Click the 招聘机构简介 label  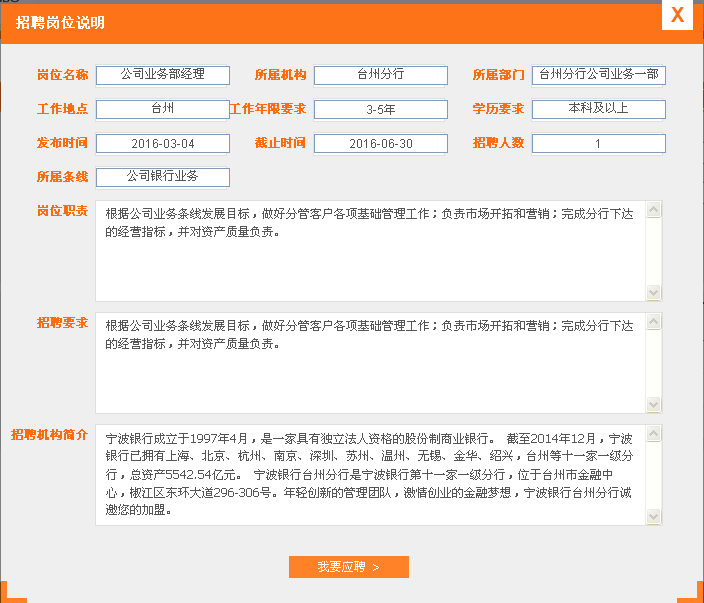click(x=49, y=435)
